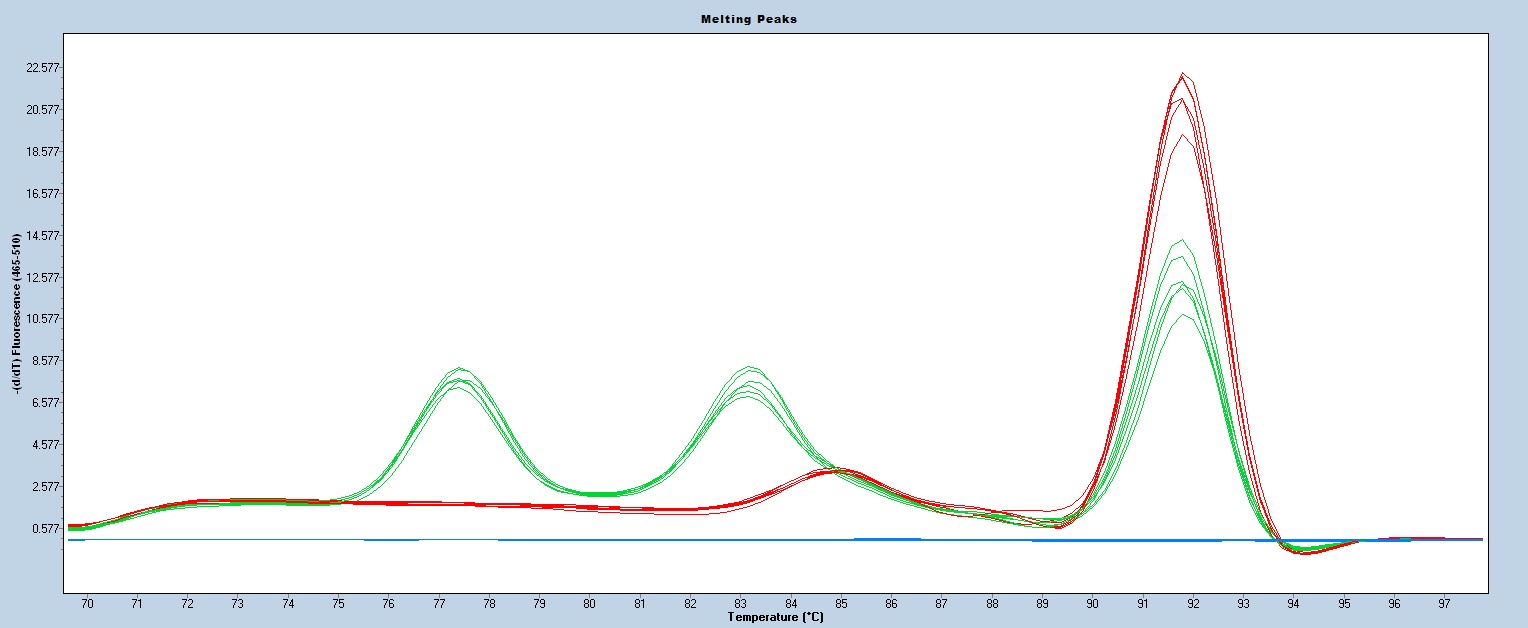
Task: Select the Temperature (°C) x-axis label
Action: tap(763, 617)
